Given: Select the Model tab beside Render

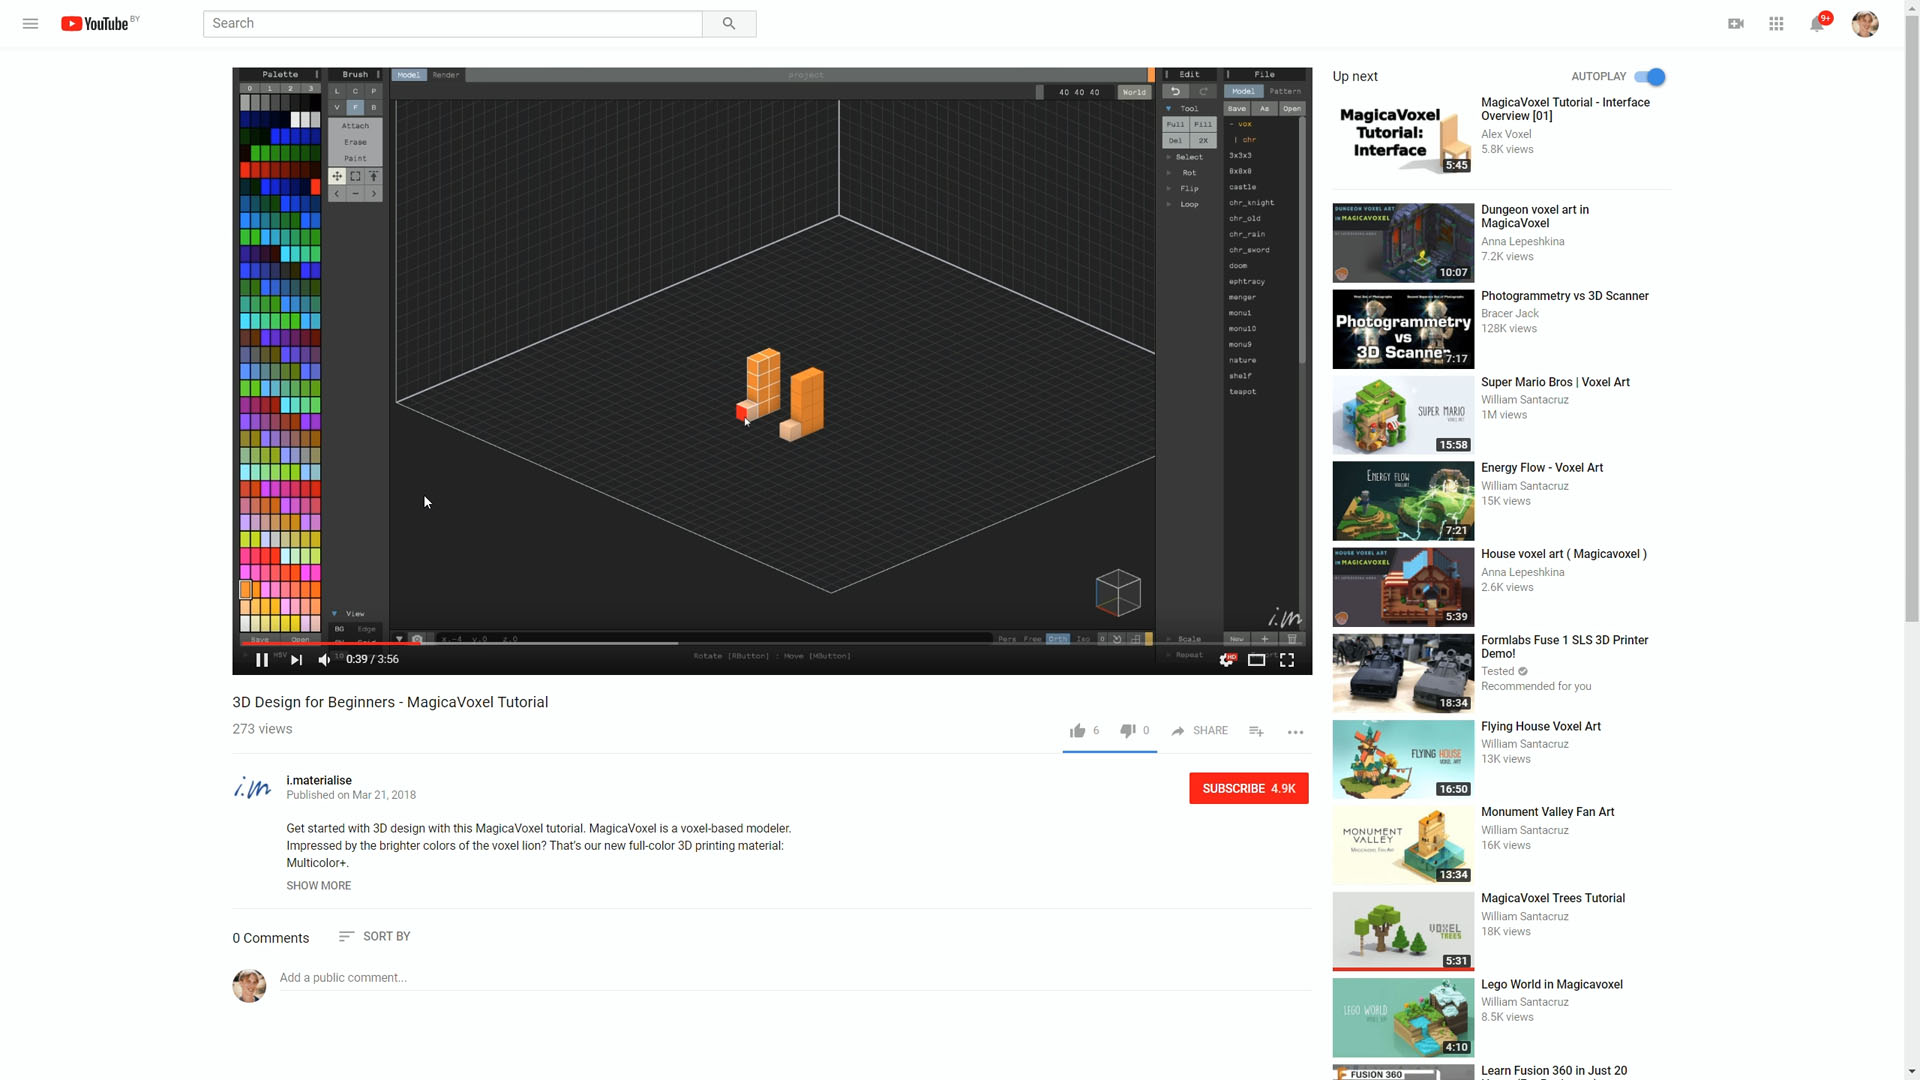Looking at the screenshot, I should point(409,75).
